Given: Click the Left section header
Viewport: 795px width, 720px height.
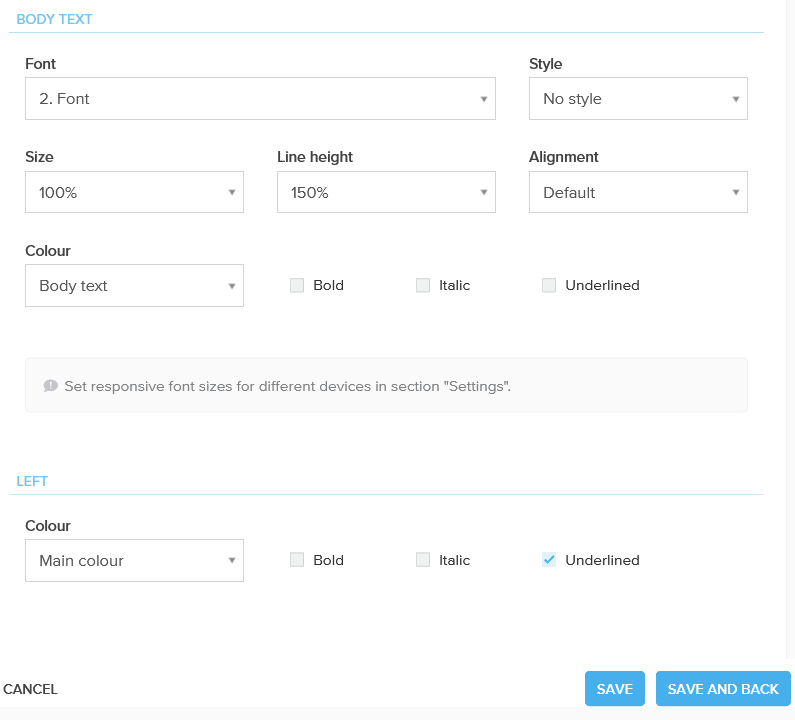Looking at the screenshot, I should 33,481.
